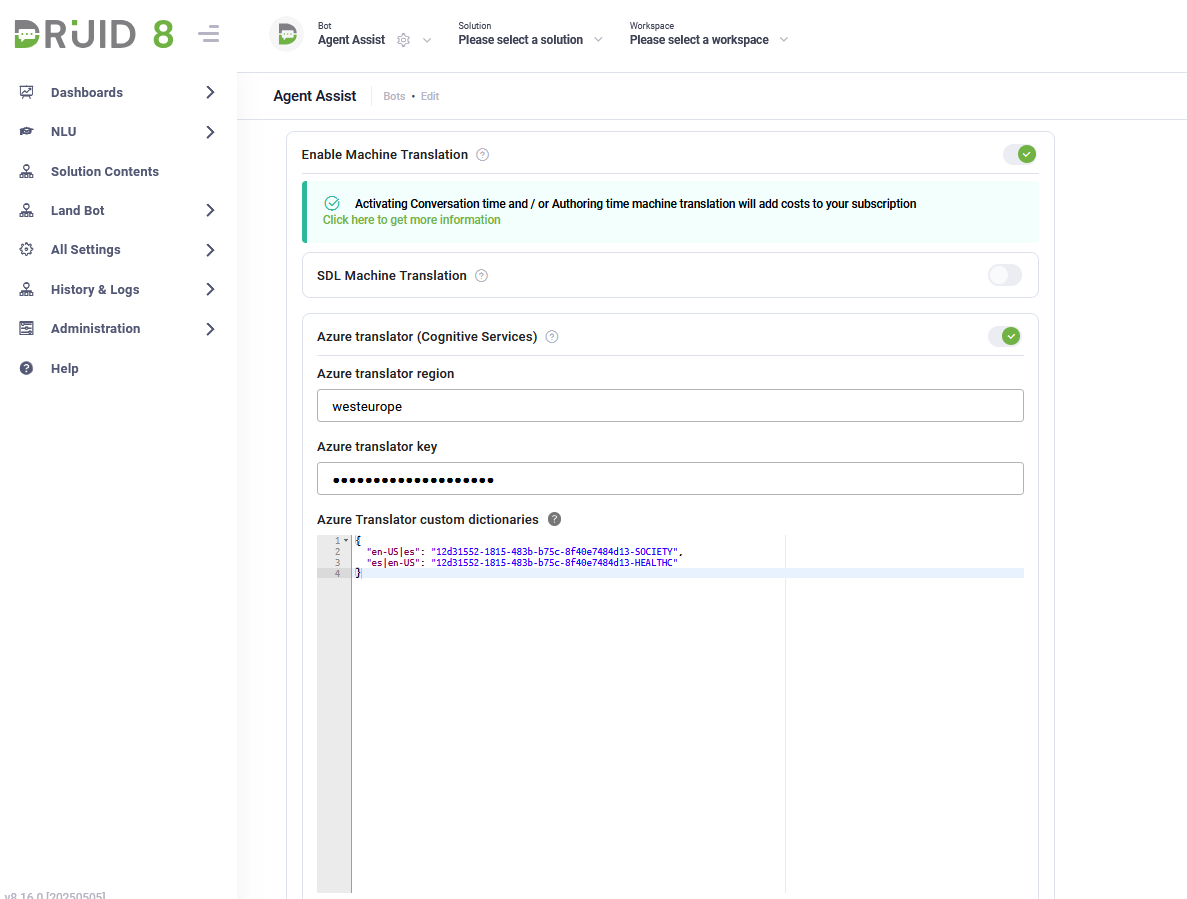Click the Land Bot icon
Viewport: 1187px width, 899px height.
pos(26,210)
